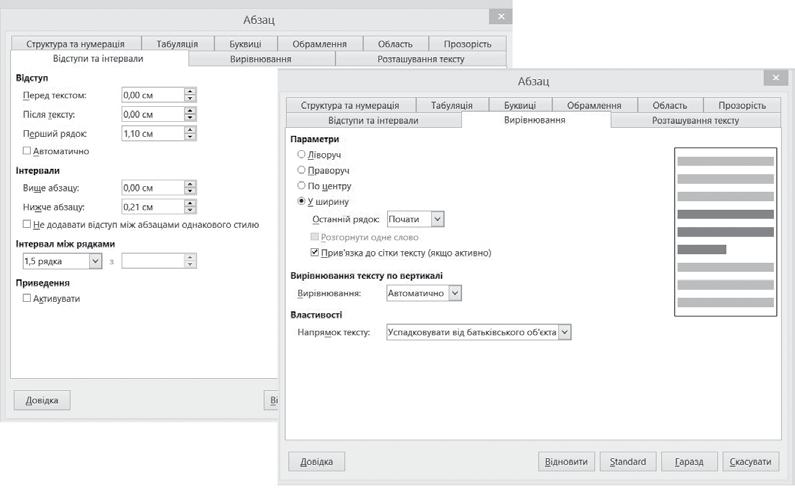
Task: Open Розташування тексту tab in front window
Action: [x=696, y=121]
